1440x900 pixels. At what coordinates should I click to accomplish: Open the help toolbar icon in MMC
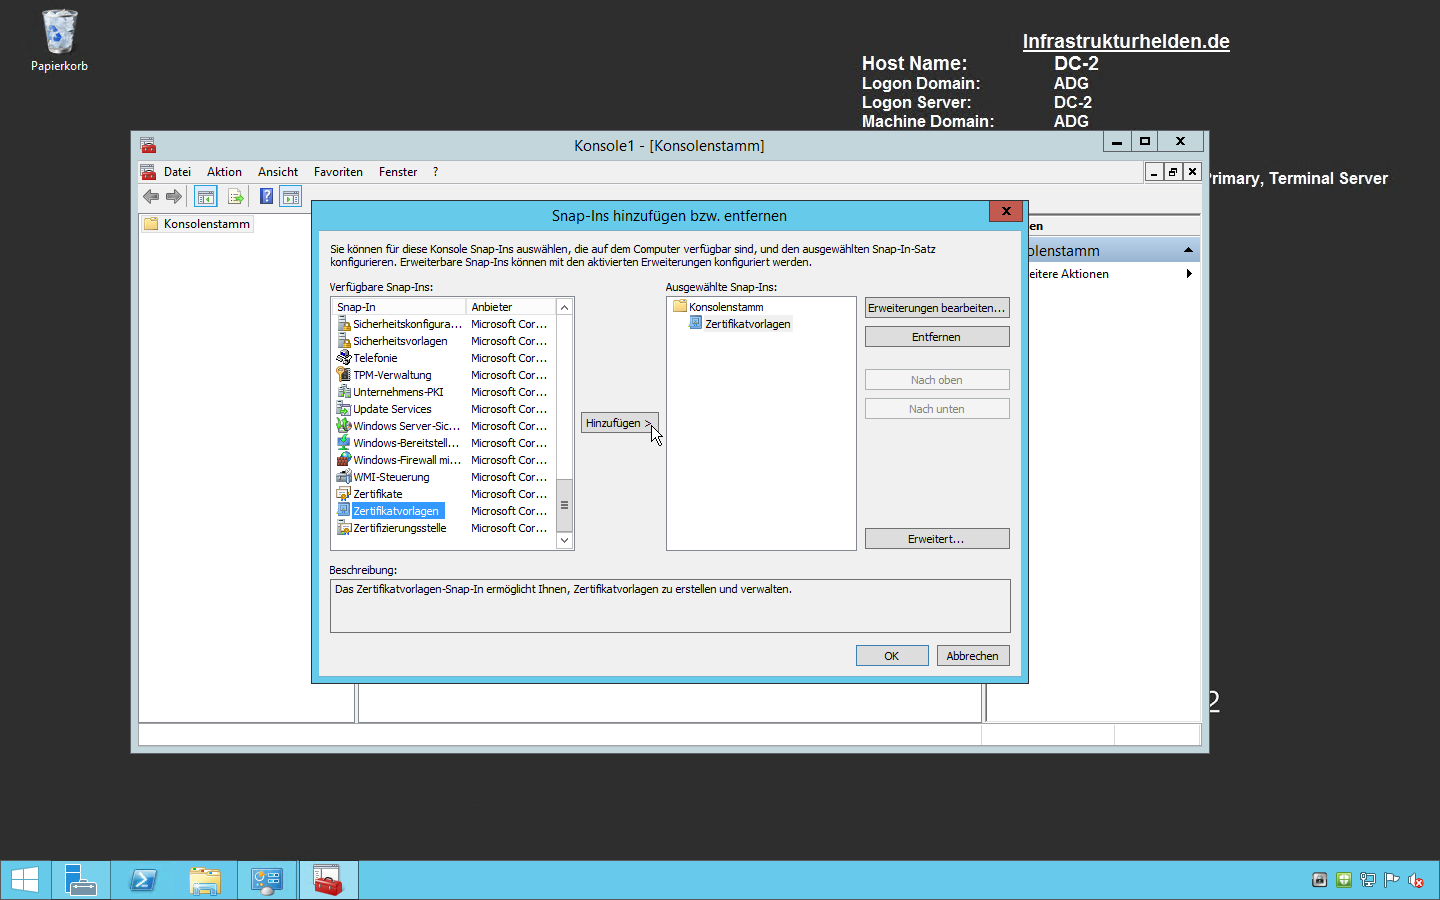click(x=266, y=197)
